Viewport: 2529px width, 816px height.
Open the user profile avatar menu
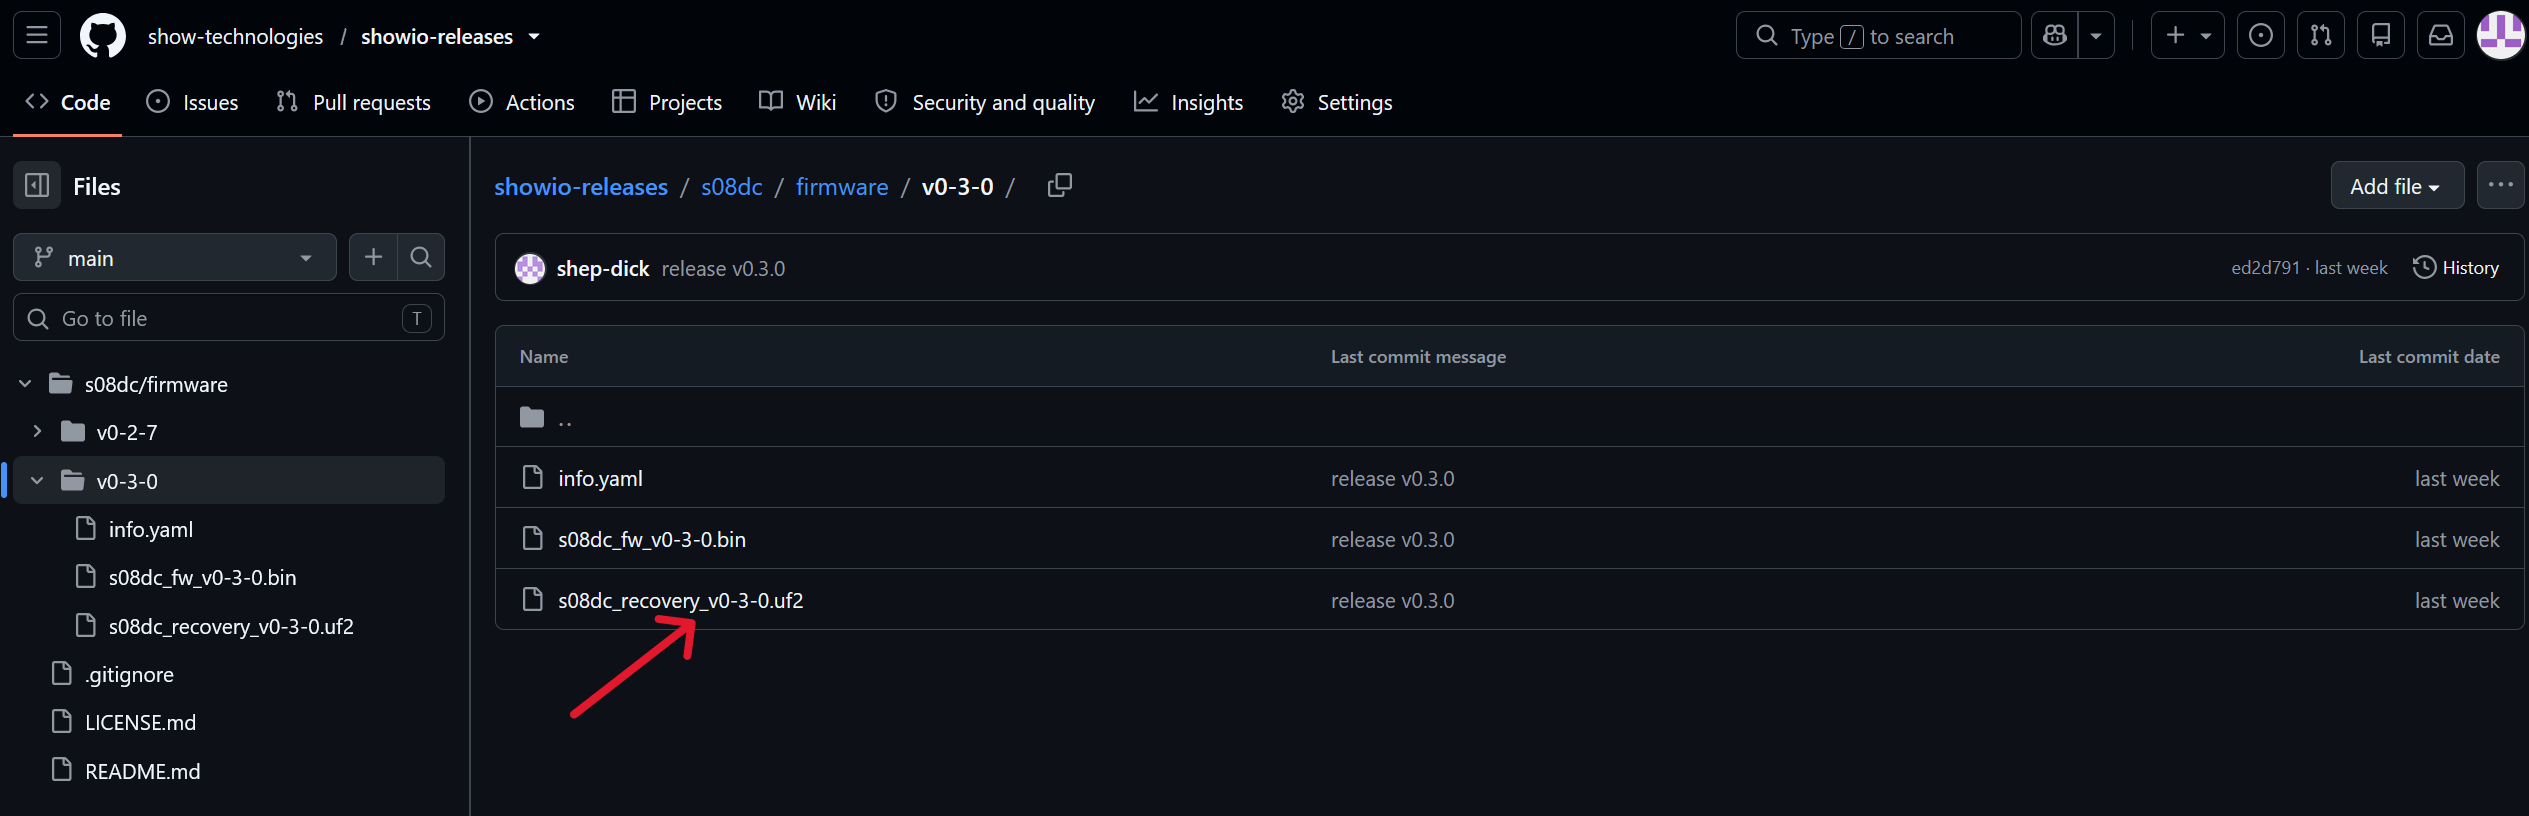[2500, 36]
